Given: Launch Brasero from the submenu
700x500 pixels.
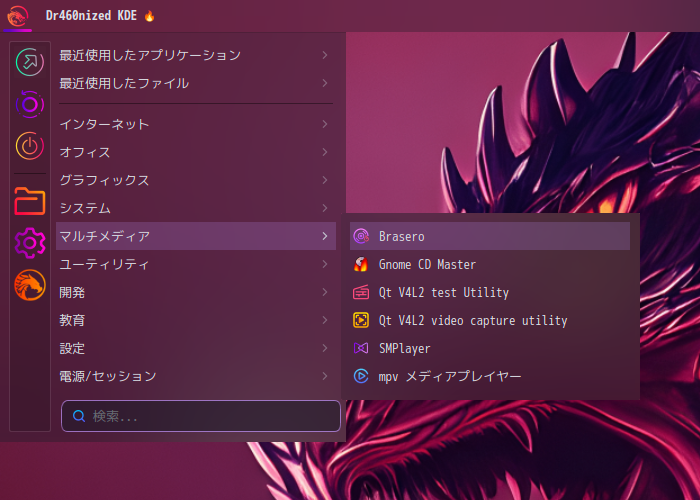Looking at the screenshot, I should 490,236.
